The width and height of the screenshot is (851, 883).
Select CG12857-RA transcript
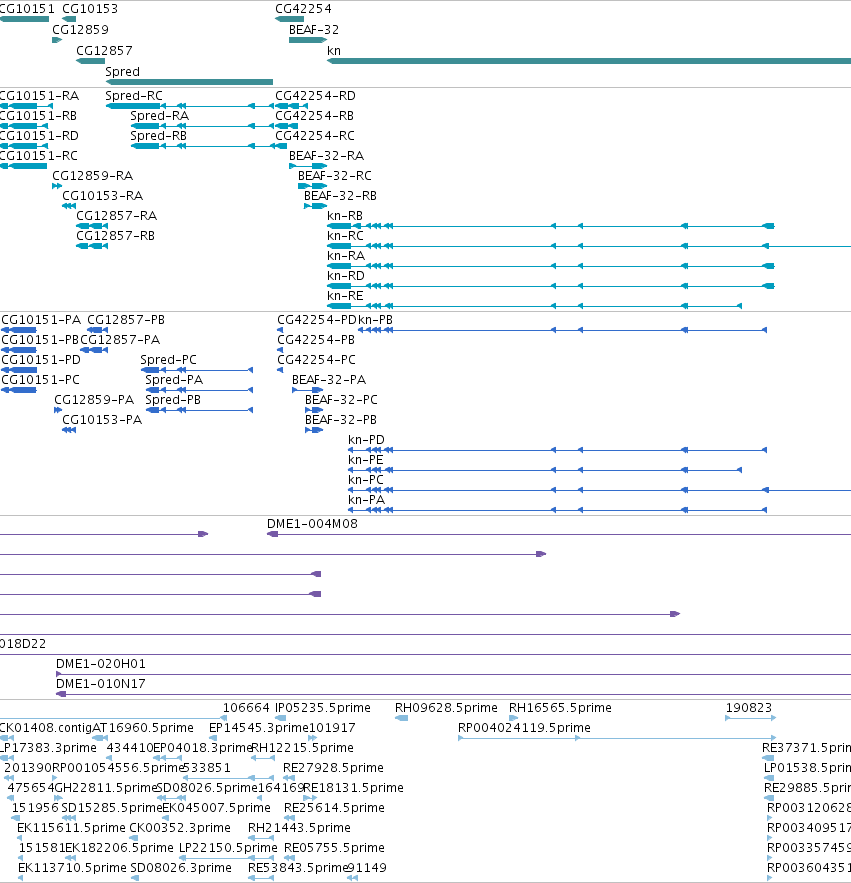pyautogui.click(x=92, y=226)
